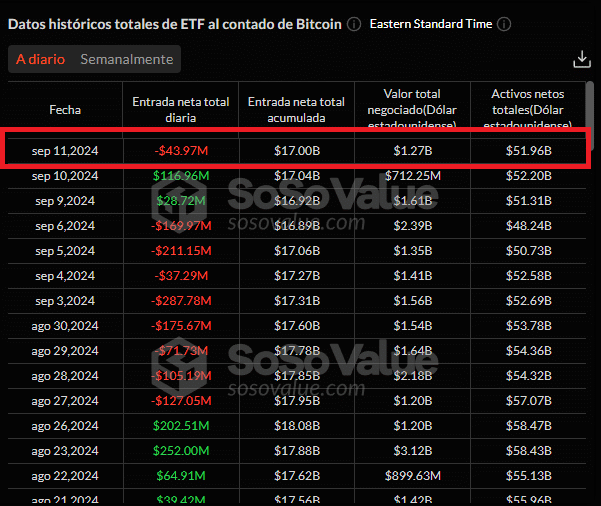
Task: Click date cell ago 29,2024
Action: pyautogui.click(x=65, y=351)
